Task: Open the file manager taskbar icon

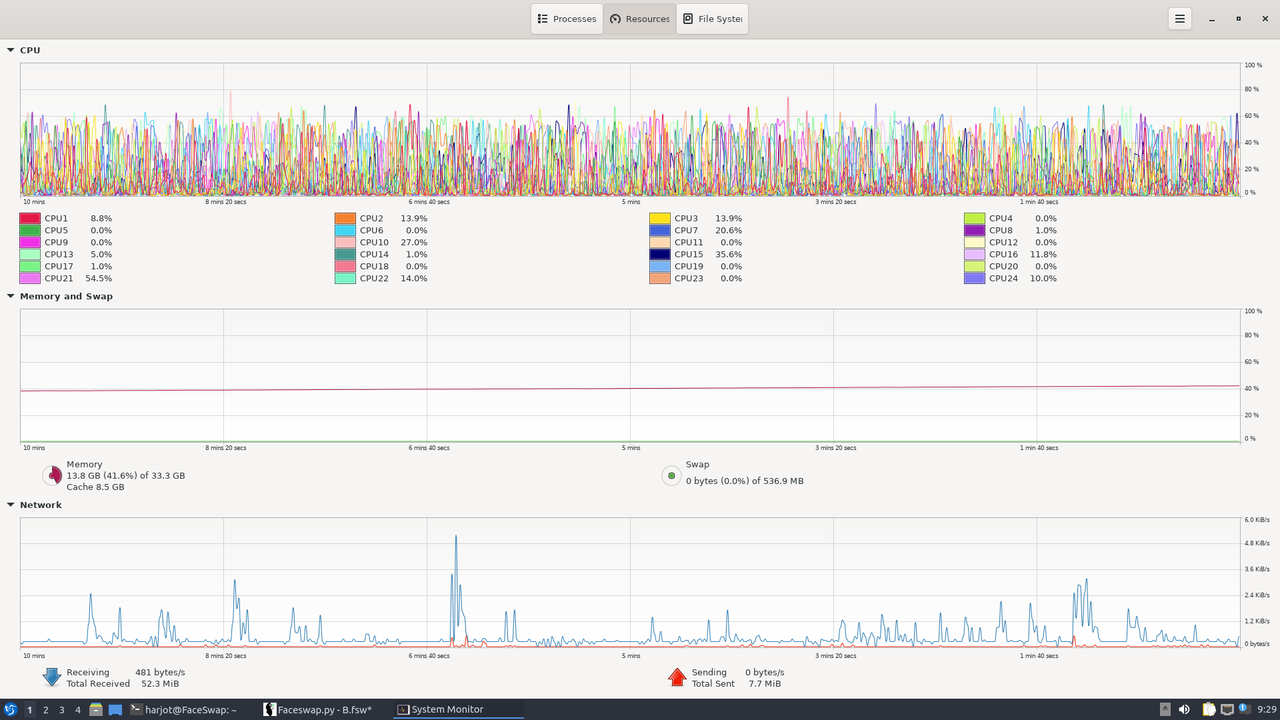Action: 96,710
